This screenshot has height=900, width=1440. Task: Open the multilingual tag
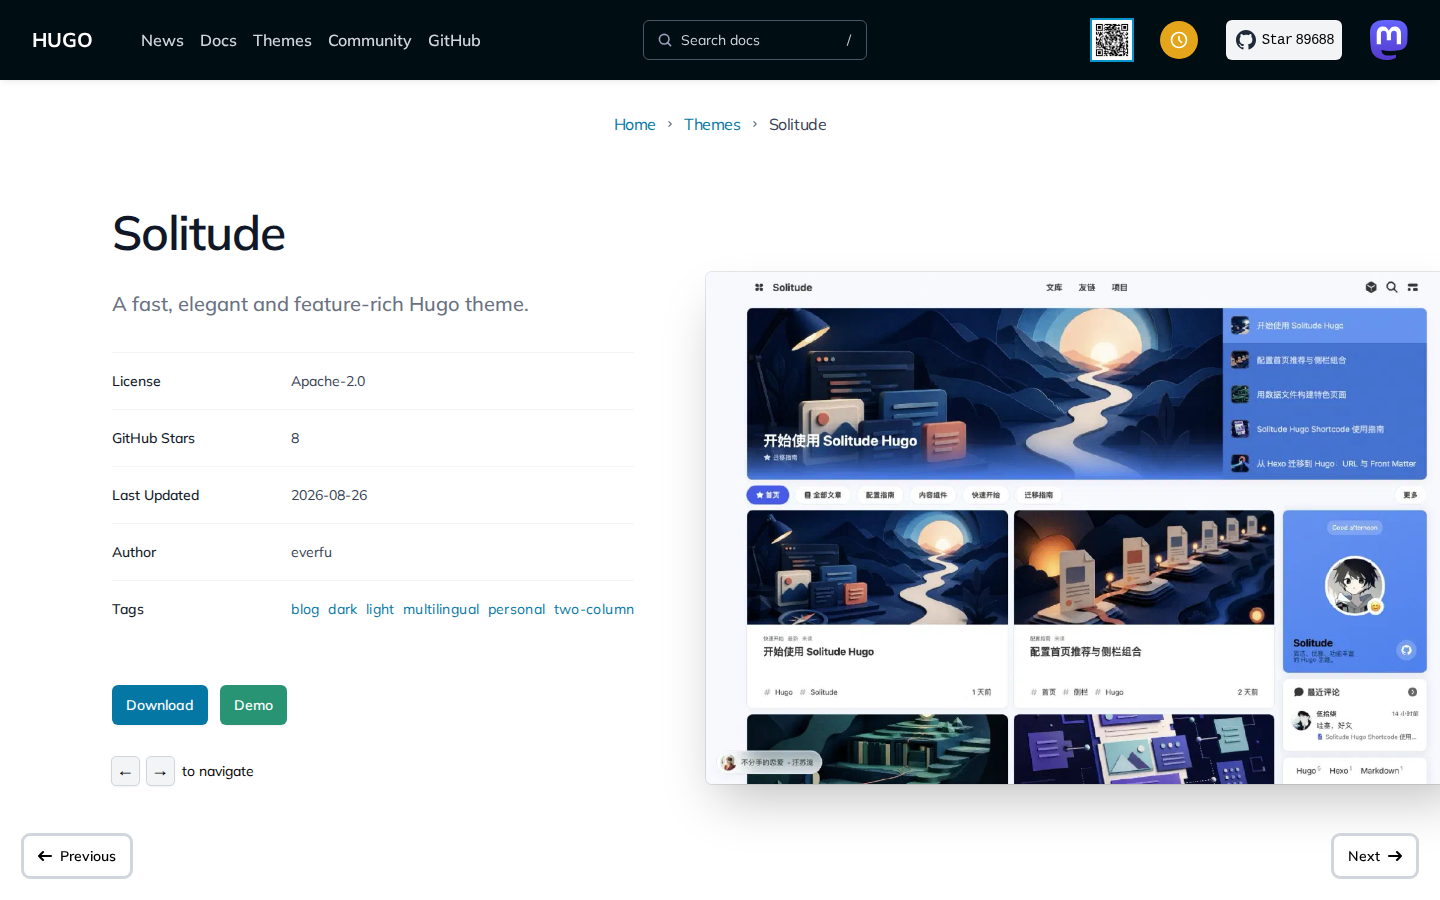coord(441,609)
